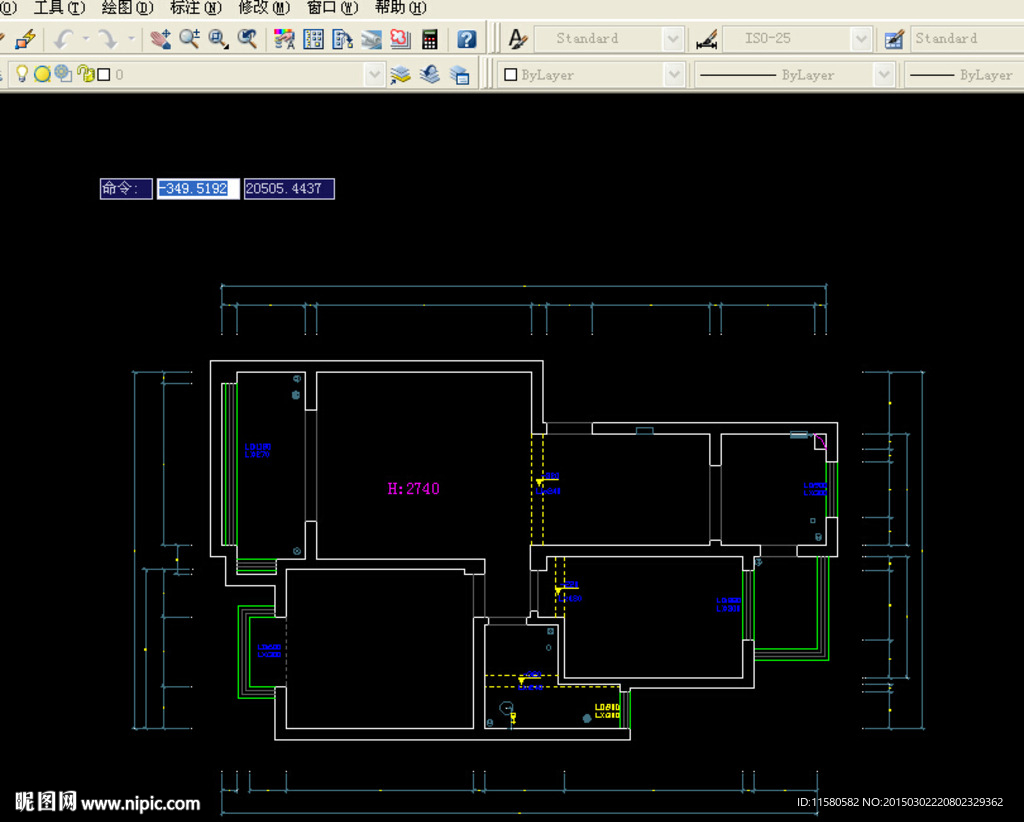Screen dimensions: 1024x822
Task: Open the Text Style manager icon
Action: pos(517,39)
